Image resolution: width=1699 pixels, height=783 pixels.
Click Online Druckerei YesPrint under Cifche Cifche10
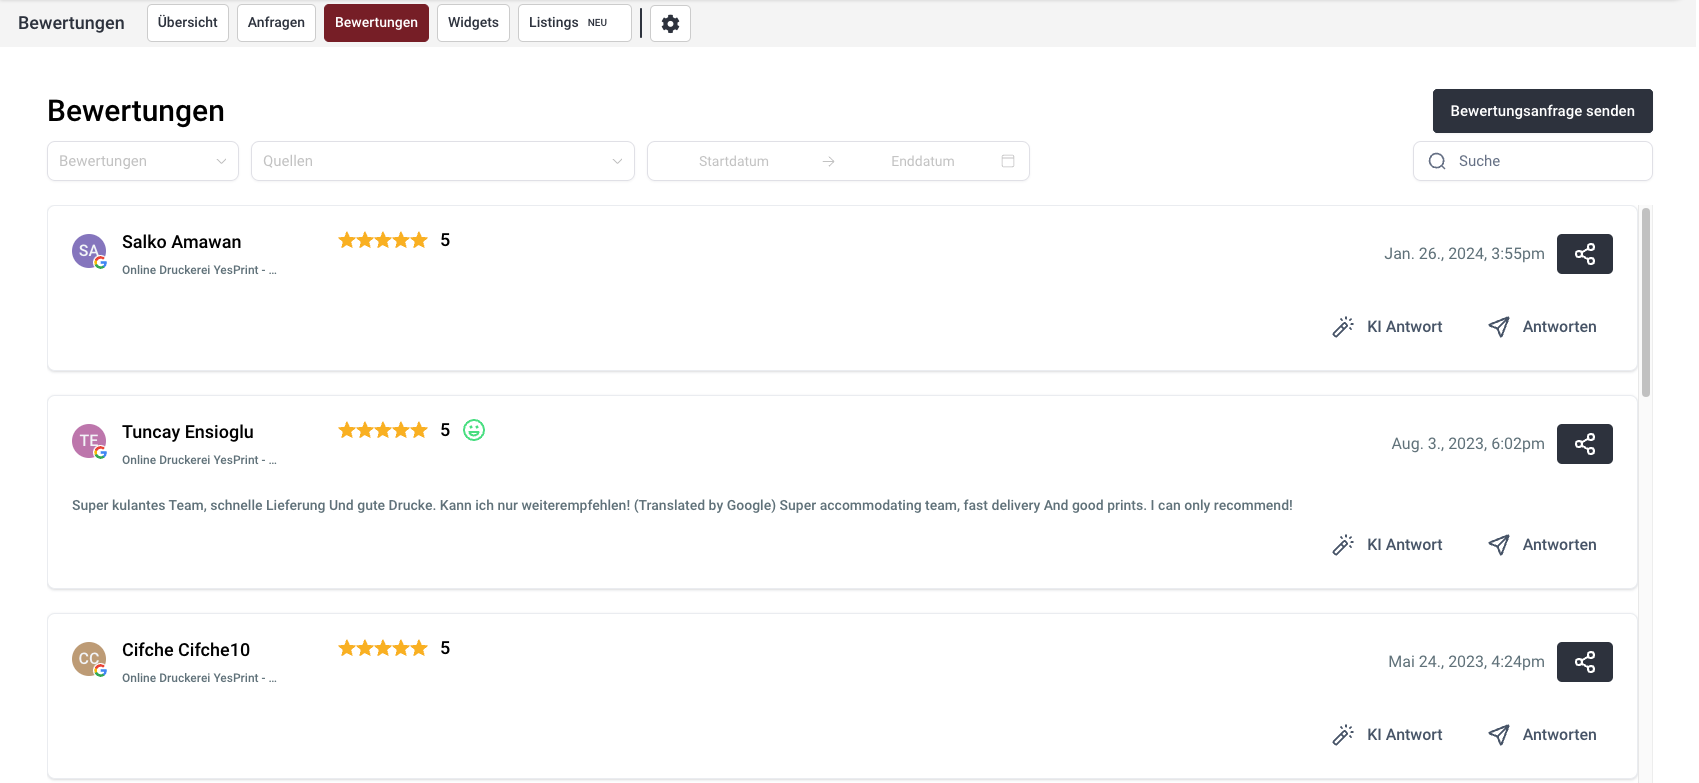point(199,678)
